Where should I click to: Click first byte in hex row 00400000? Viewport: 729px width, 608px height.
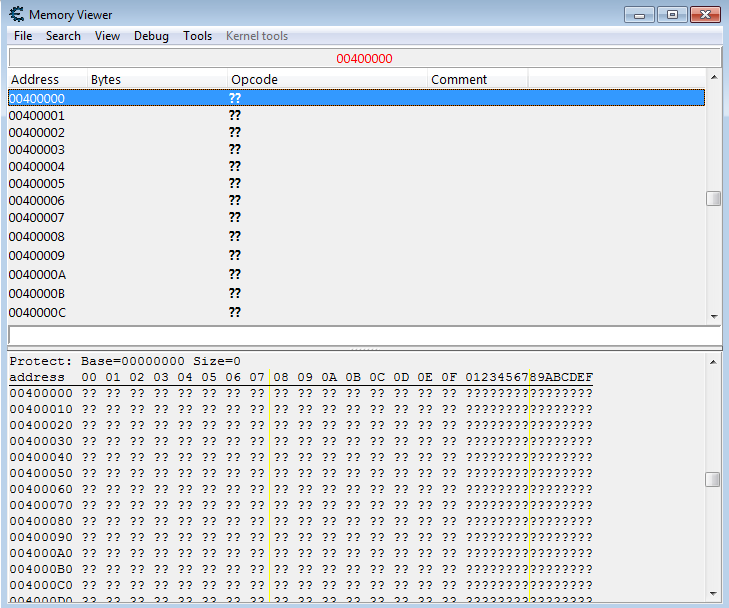(89, 393)
